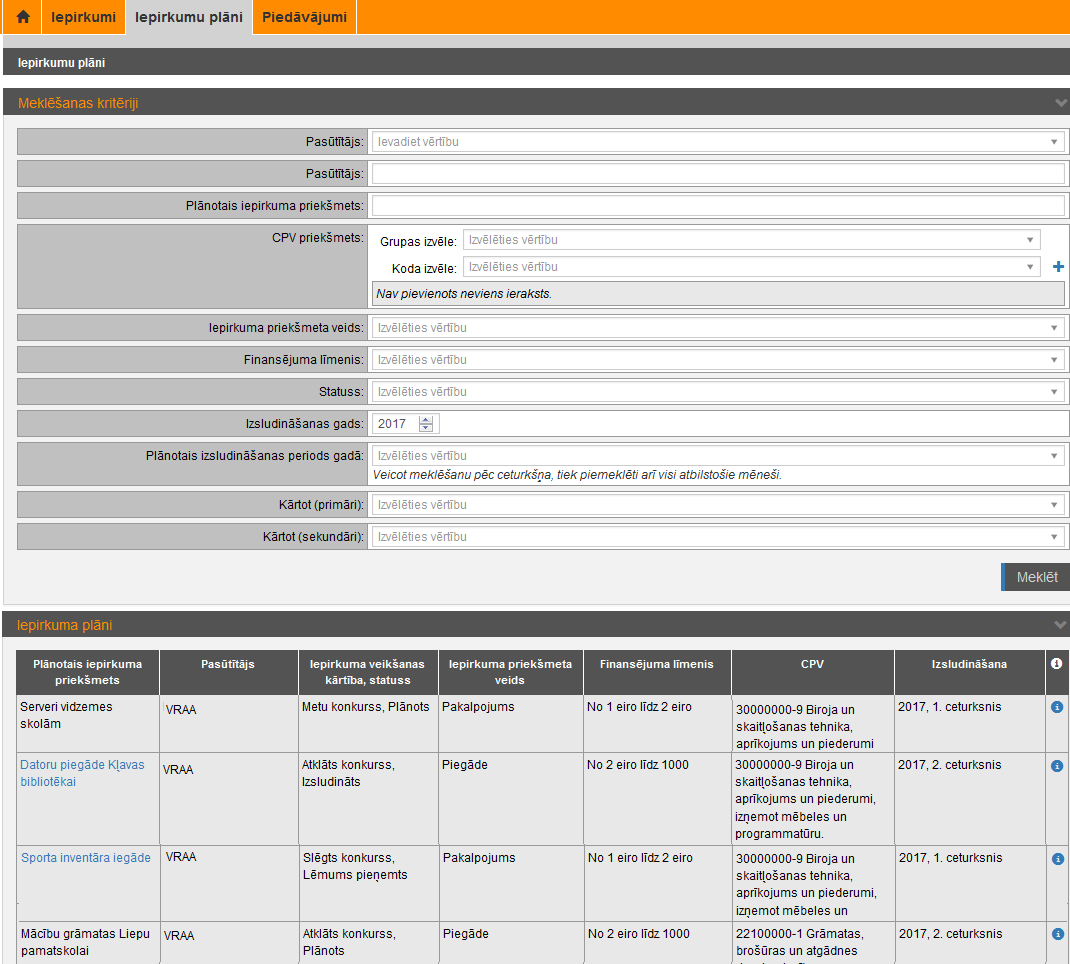
Task: Click the Plānotais iepirkuma priekšmets text field
Action: [x=717, y=206]
